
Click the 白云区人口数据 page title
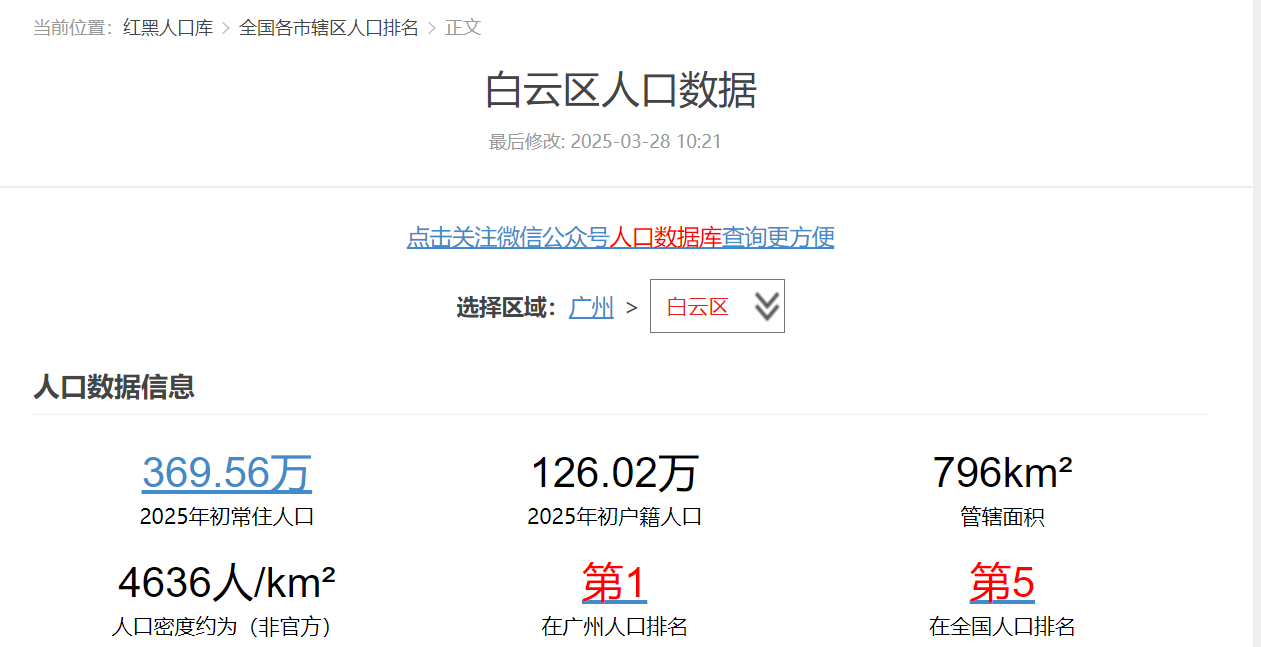coord(620,90)
